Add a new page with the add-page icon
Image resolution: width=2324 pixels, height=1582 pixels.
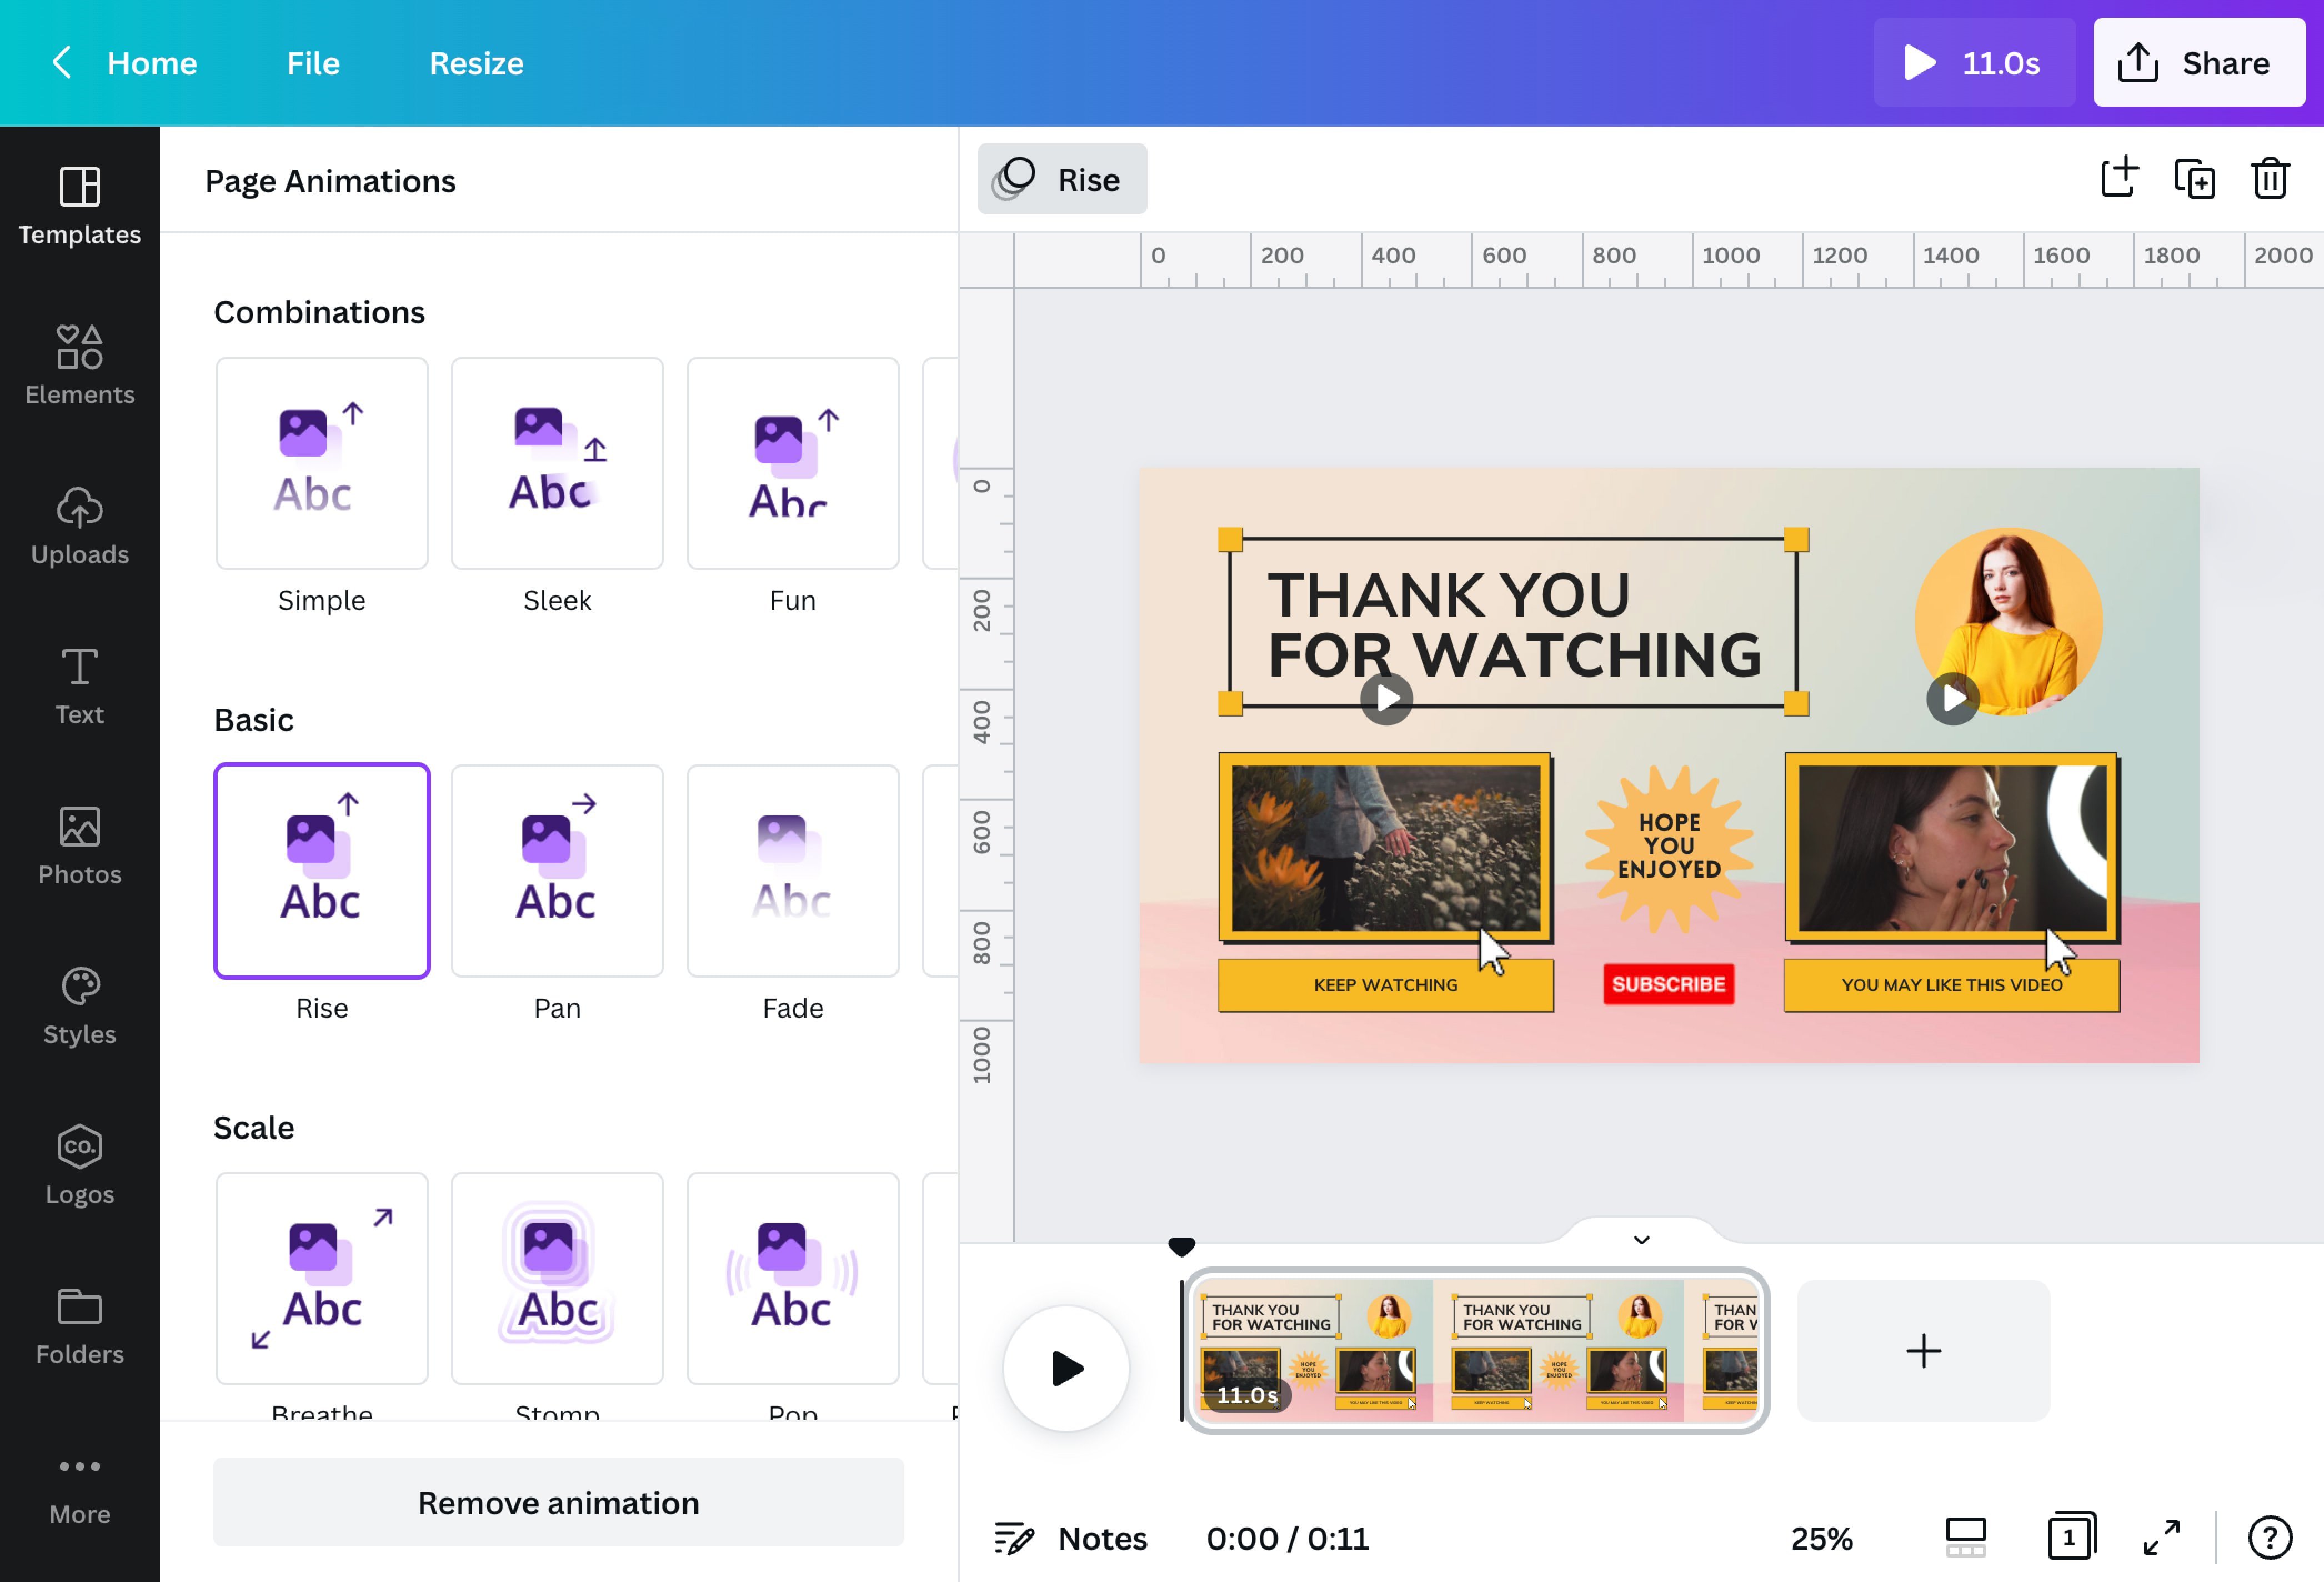2119,178
